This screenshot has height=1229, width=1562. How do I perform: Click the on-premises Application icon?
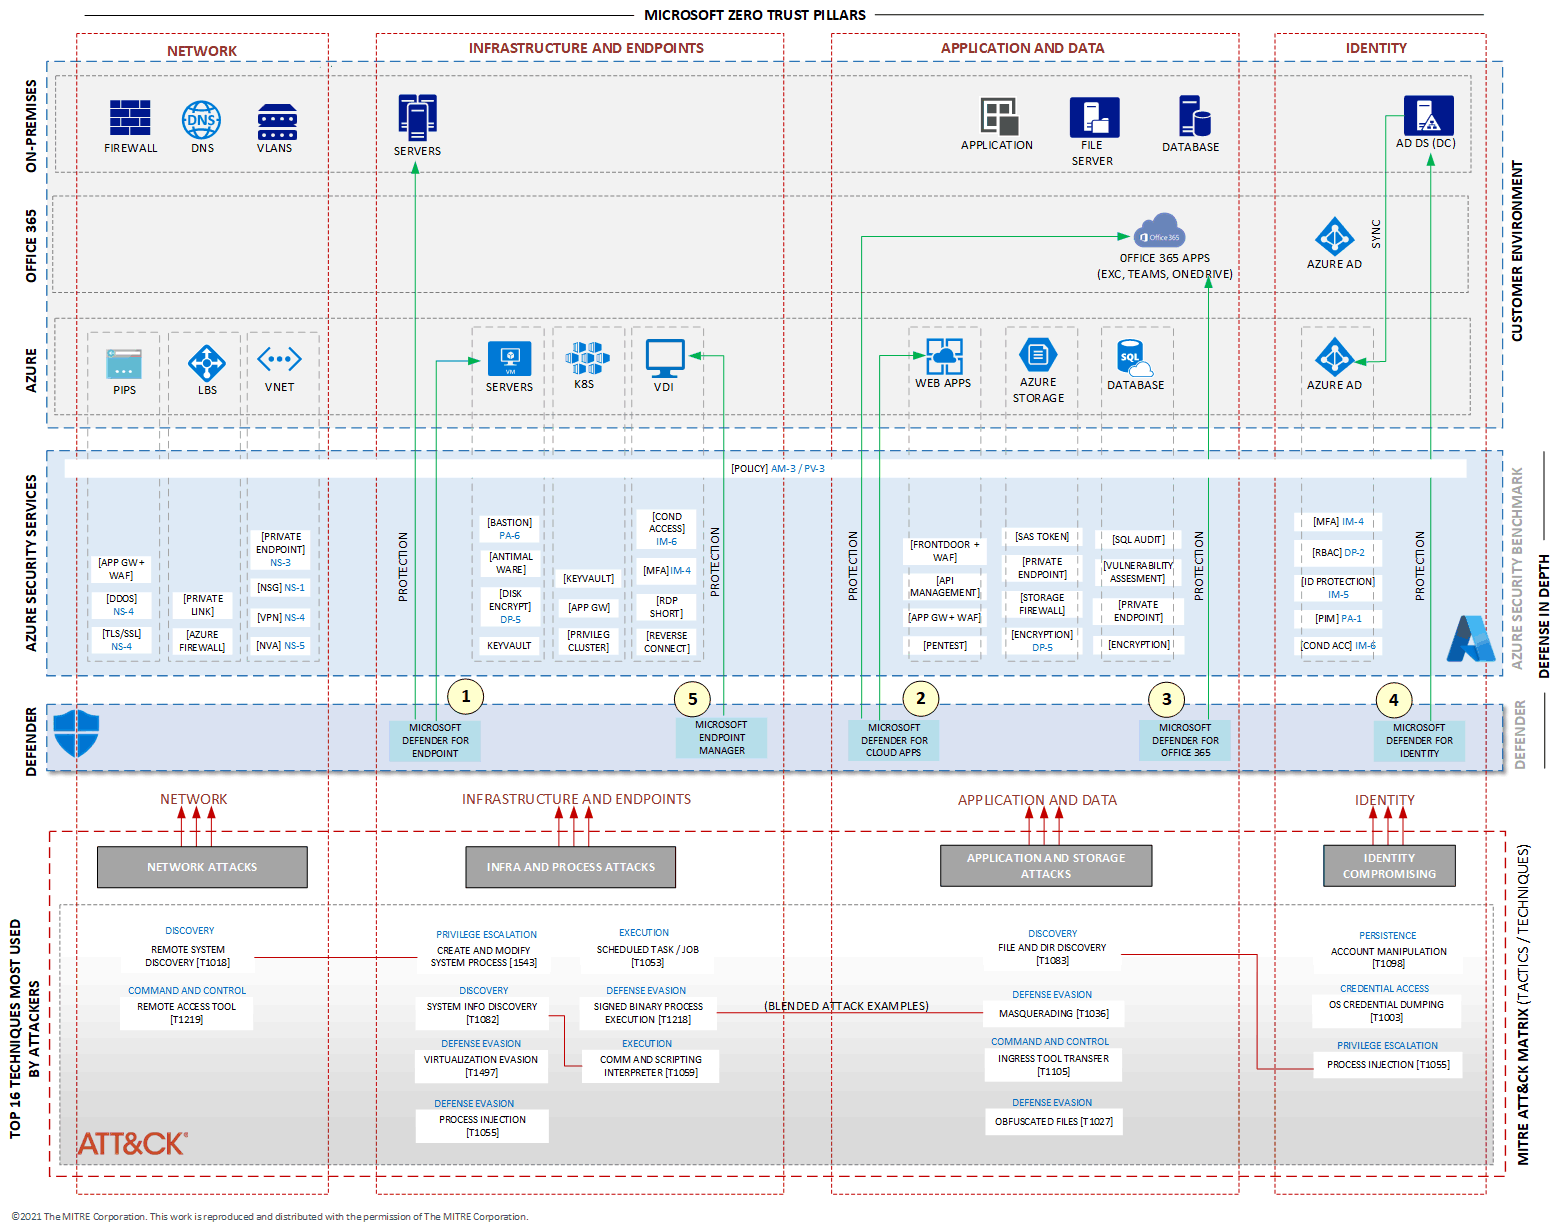pyautogui.click(x=998, y=116)
